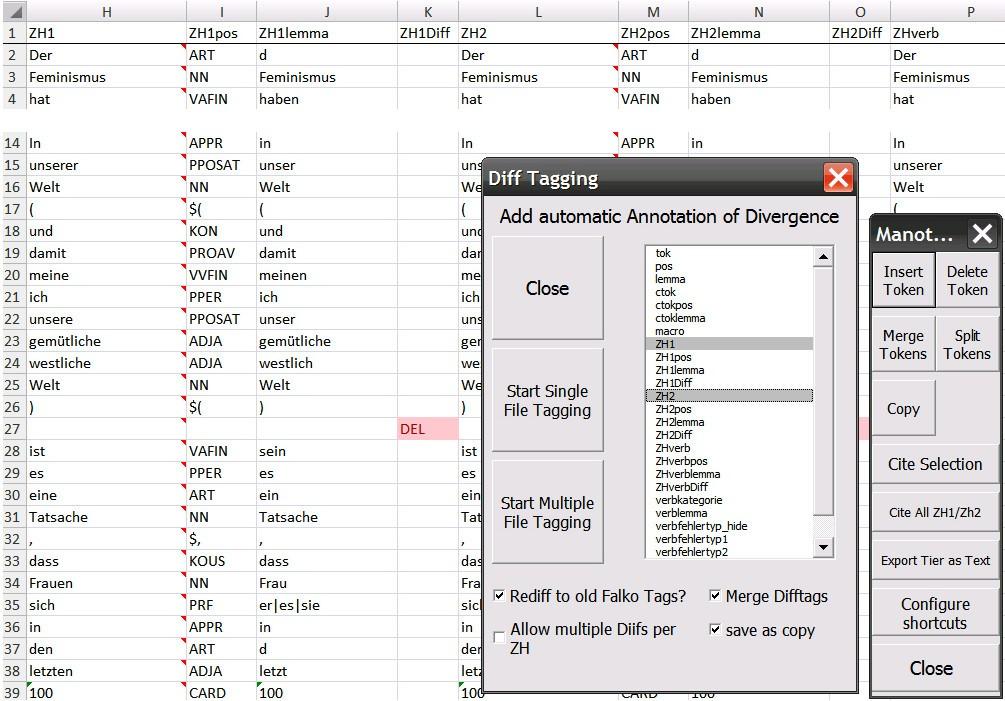Toggle the save as copy checkbox
This screenshot has width=1005, height=701.
click(x=715, y=630)
